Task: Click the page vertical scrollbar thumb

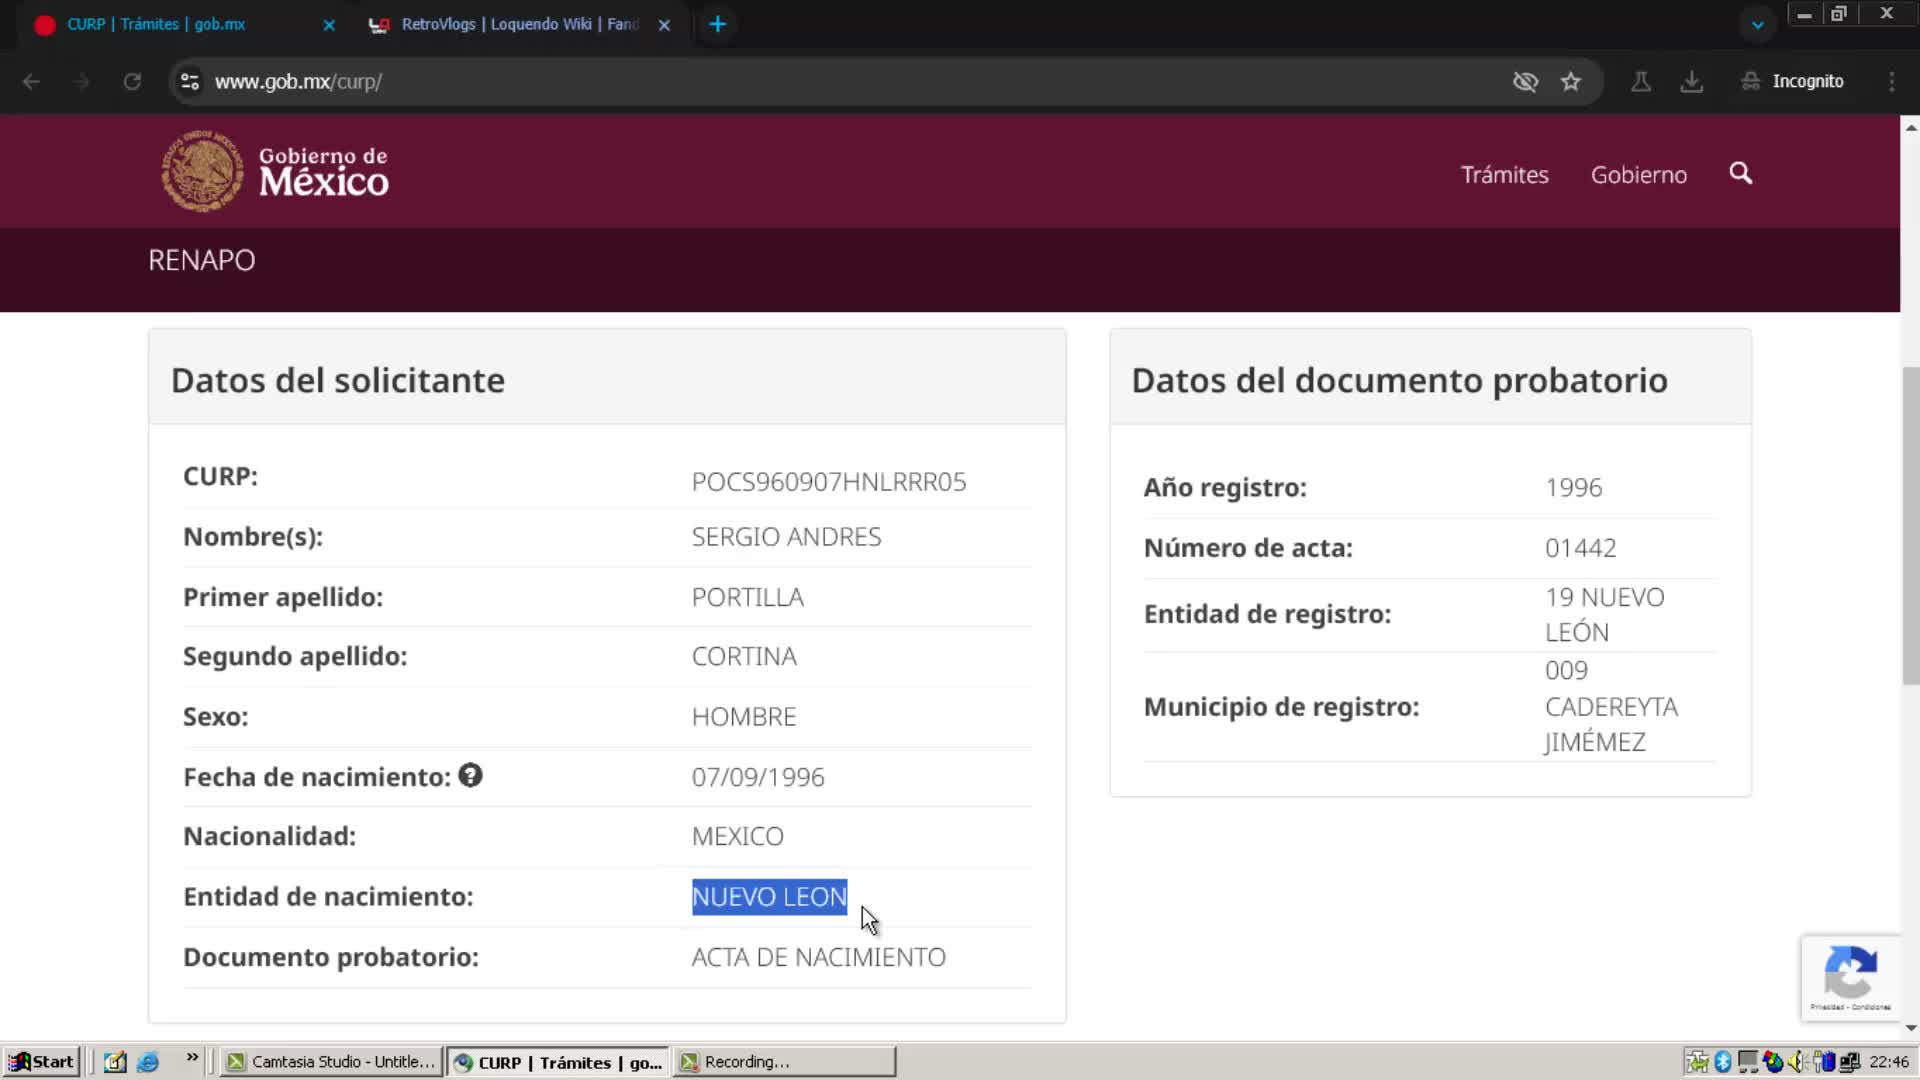Action: click(x=1910, y=525)
